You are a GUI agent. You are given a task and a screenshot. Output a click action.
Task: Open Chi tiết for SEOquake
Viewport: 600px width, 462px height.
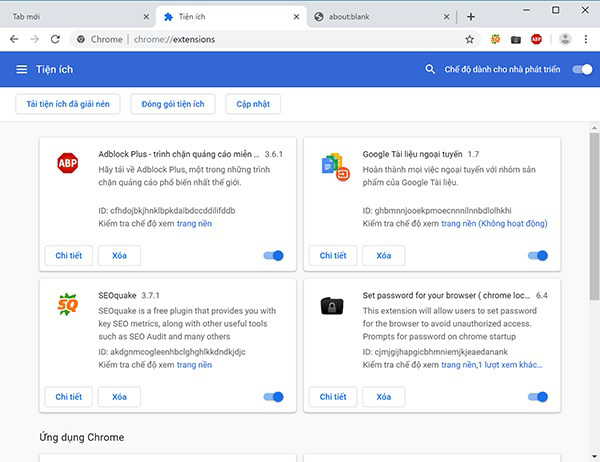coord(69,397)
